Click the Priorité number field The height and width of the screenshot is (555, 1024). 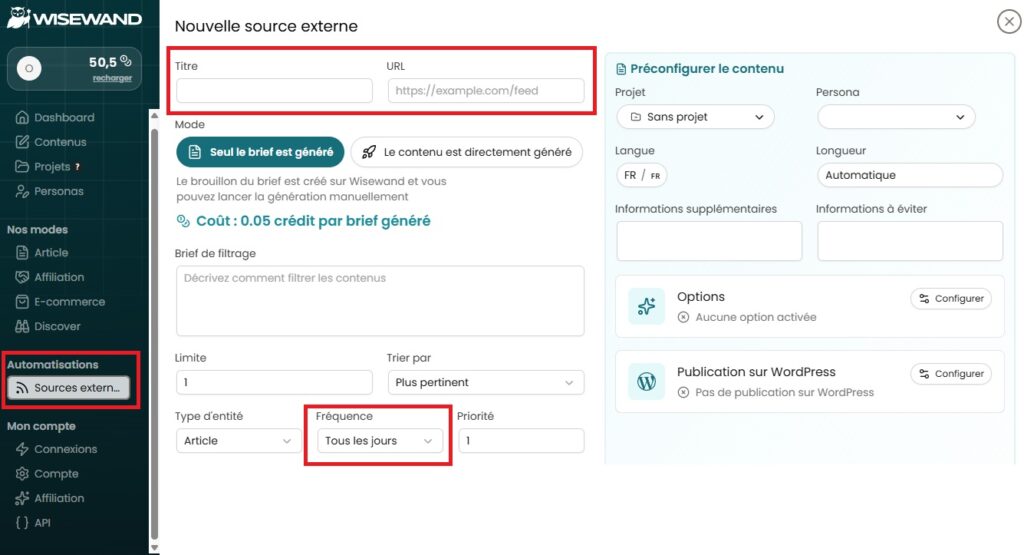click(521, 441)
